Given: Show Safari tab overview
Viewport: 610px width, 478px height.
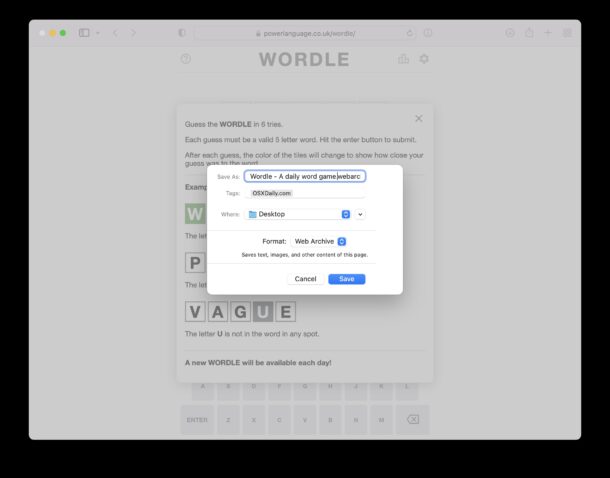Looking at the screenshot, I should [x=567, y=33].
